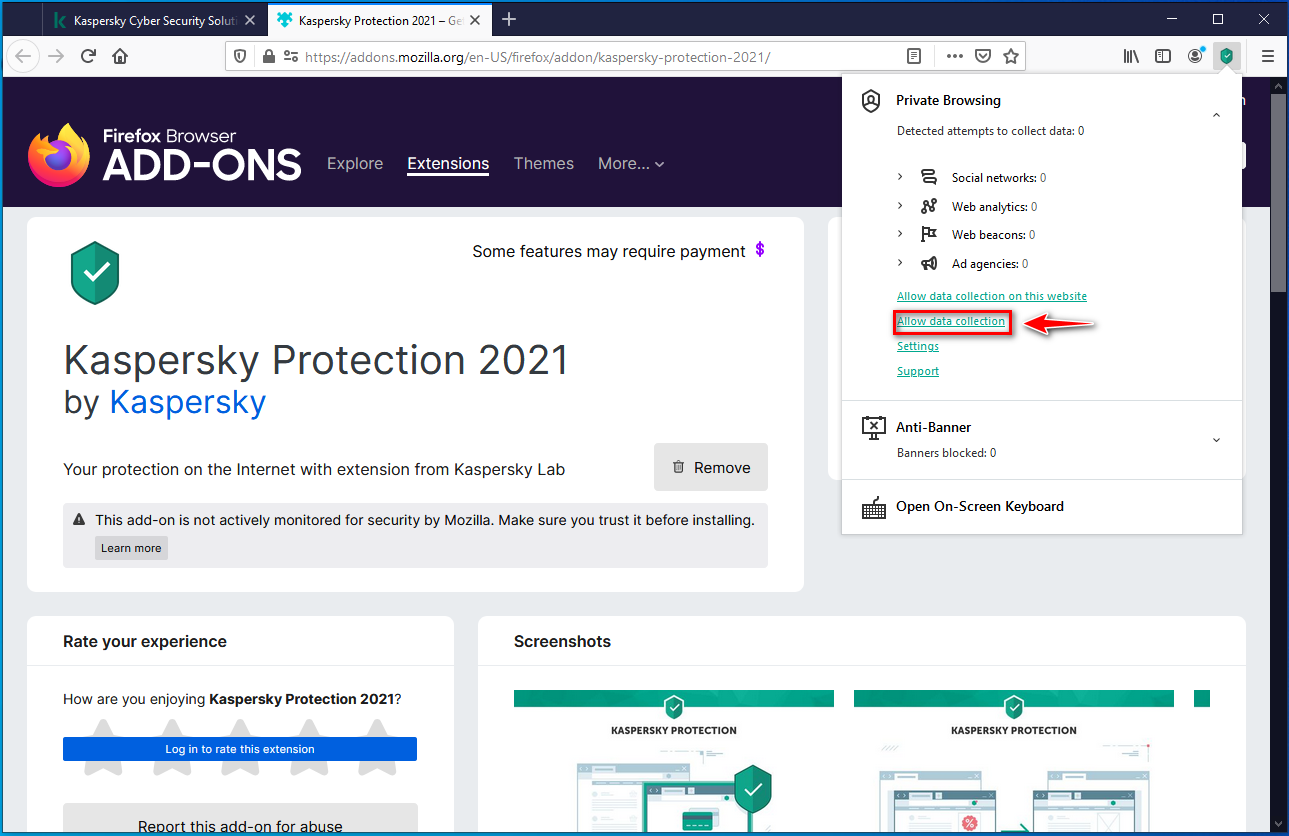The image size is (1289, 836).
Task: Click the green Kaspersky shield add-on icon
Action: pyautogui.click(x=95, y=273)
